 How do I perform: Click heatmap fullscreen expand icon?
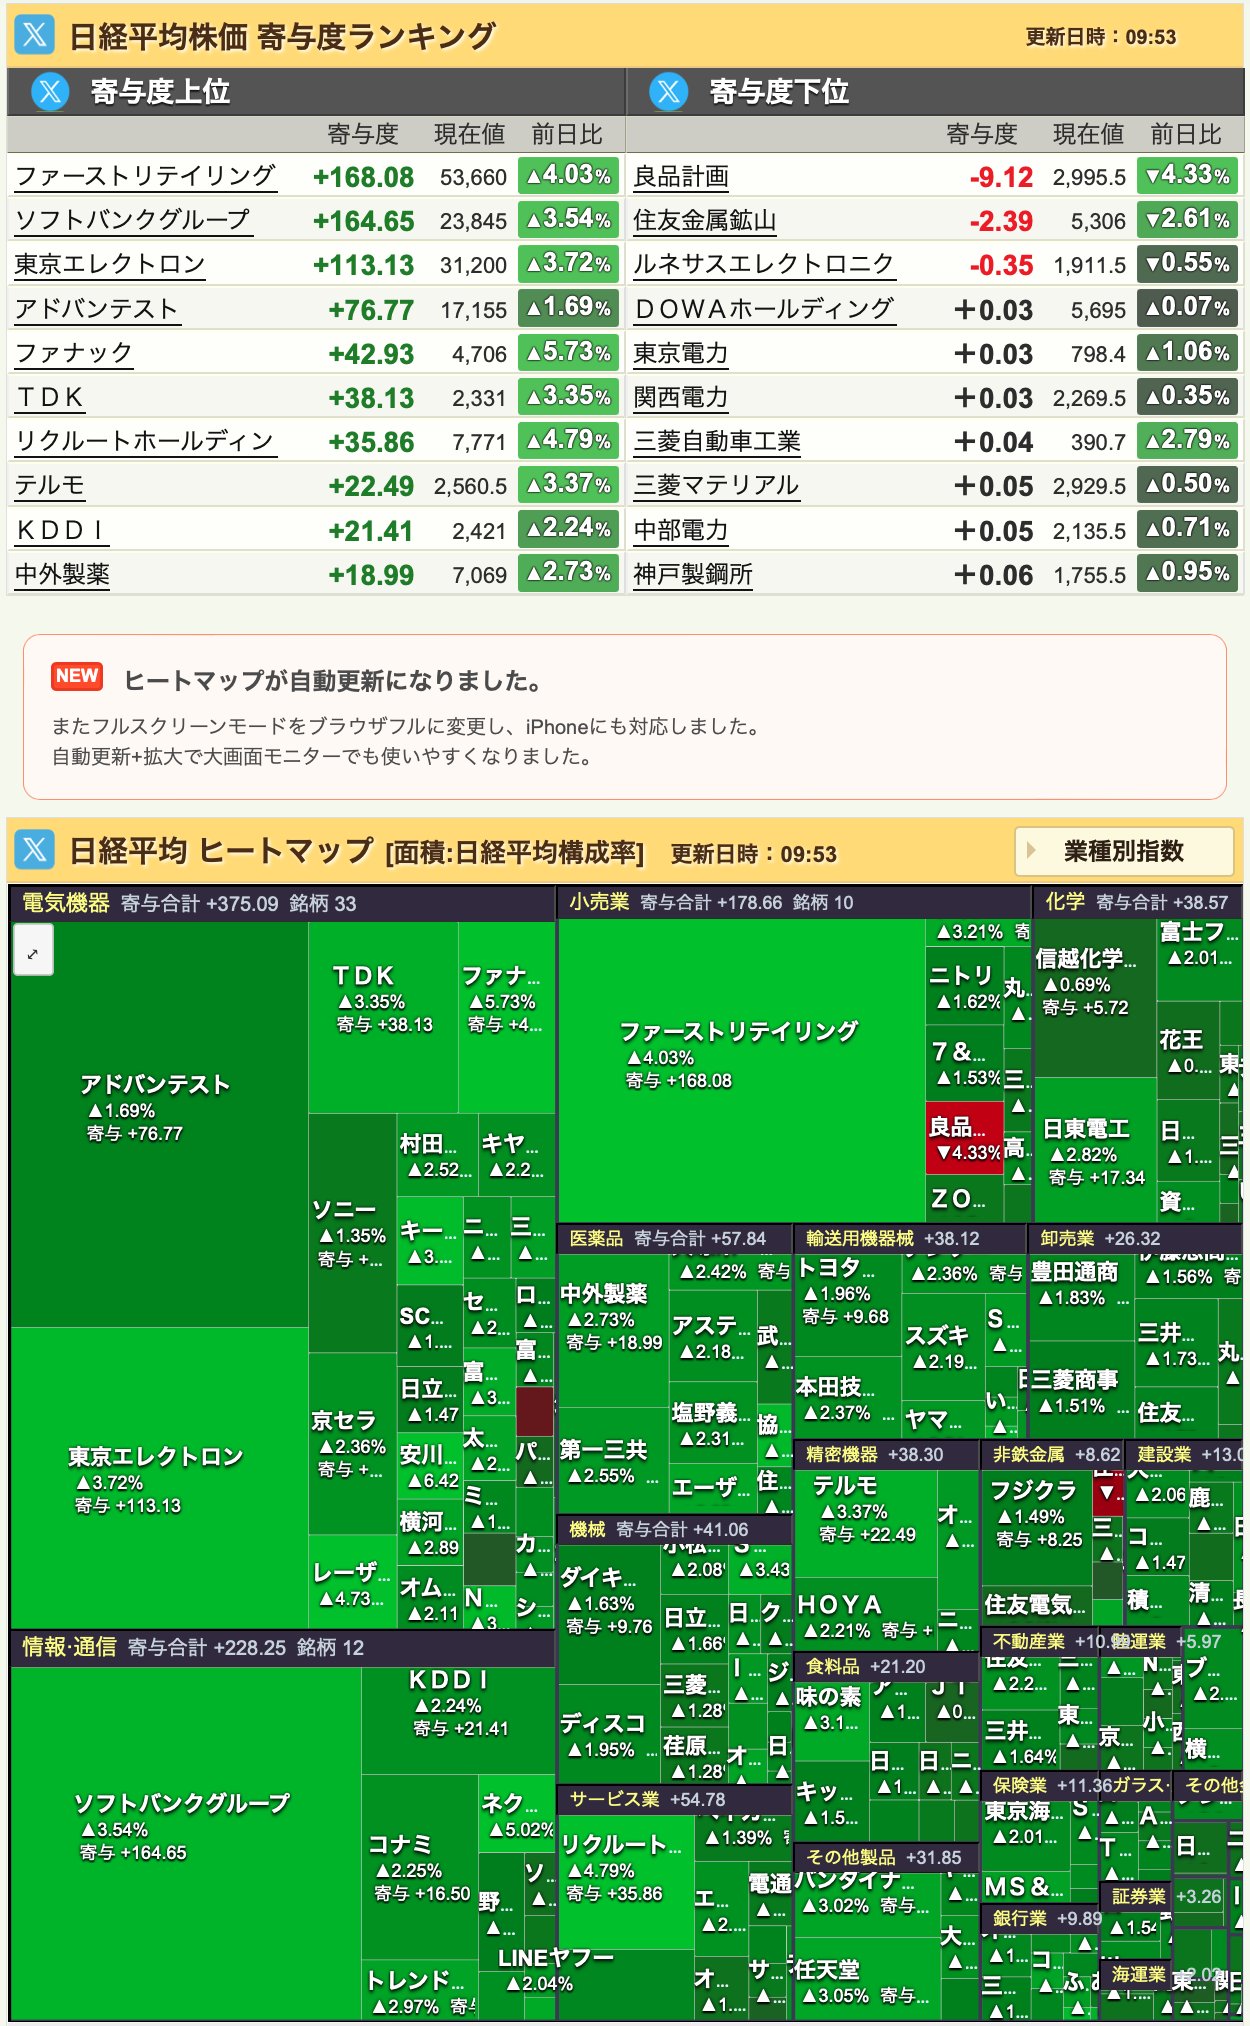33,949
